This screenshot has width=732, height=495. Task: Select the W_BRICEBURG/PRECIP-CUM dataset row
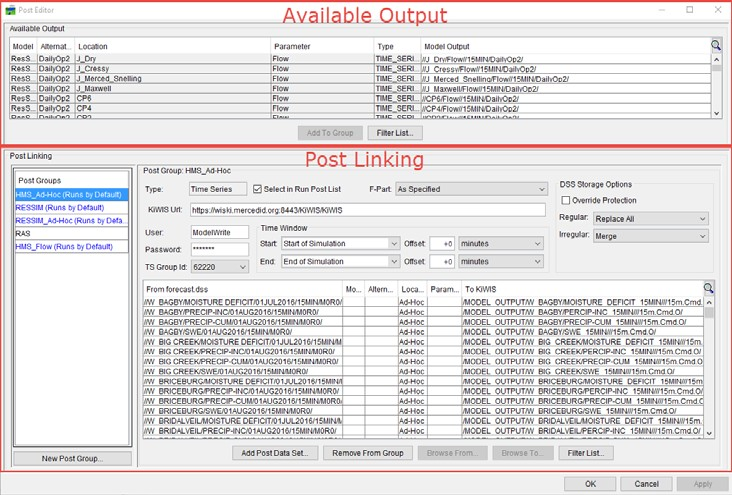coord(423,401)
